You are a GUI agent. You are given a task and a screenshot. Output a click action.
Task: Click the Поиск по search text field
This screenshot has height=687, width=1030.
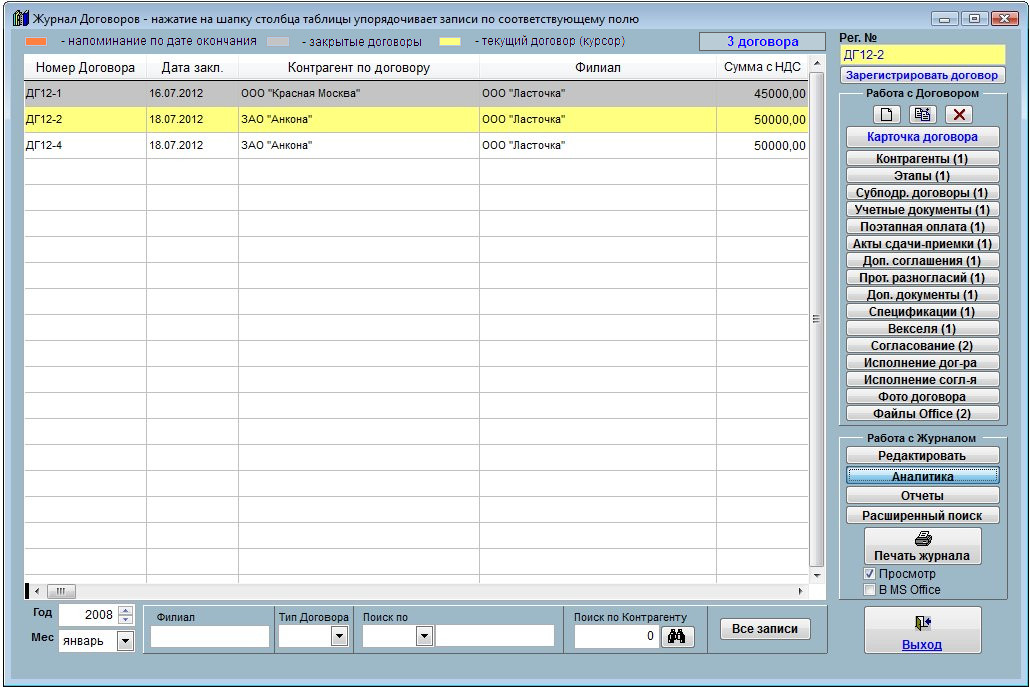[x=495, y=636]
